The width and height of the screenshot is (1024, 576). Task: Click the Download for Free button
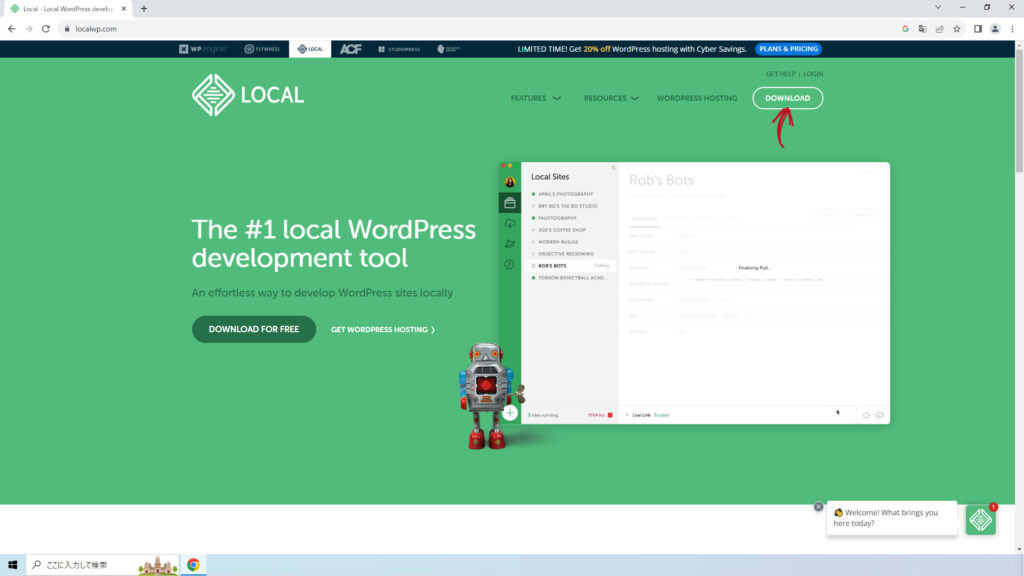tap(254, 329)
